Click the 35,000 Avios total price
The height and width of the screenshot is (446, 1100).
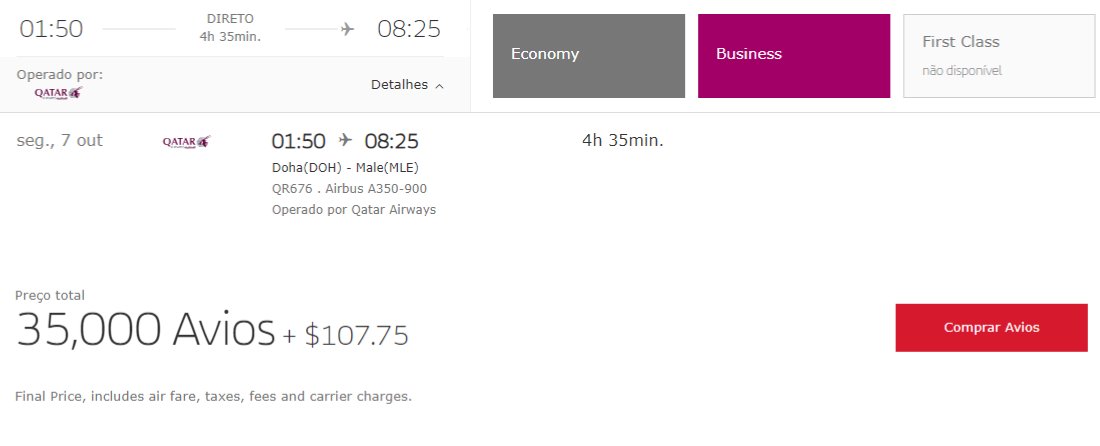[145, 330]
